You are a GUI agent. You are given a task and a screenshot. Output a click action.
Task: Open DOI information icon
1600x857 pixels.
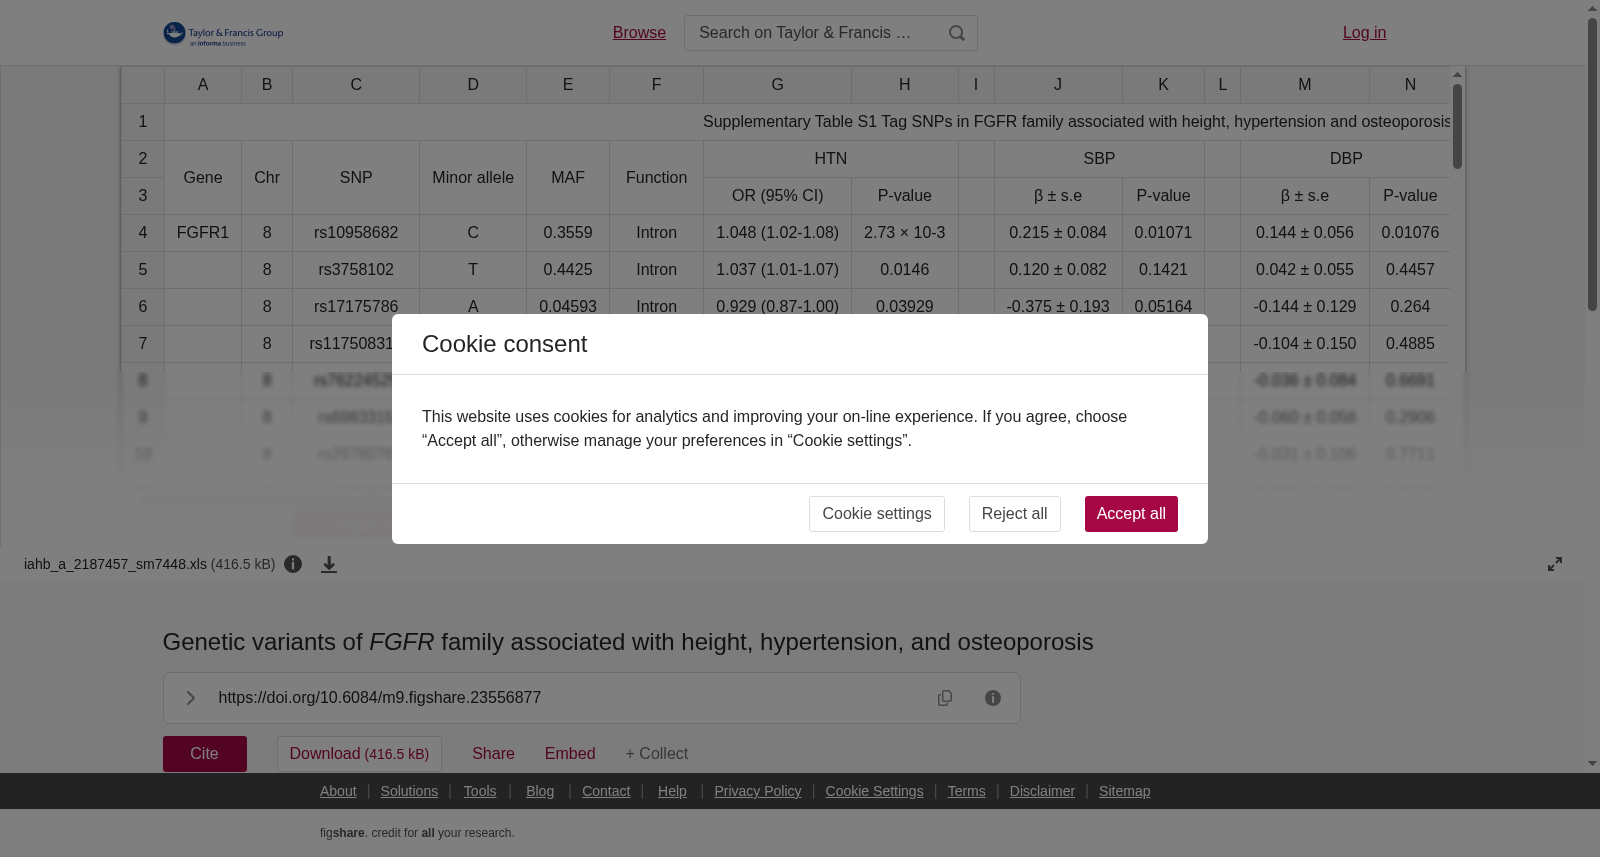[993, 698]
